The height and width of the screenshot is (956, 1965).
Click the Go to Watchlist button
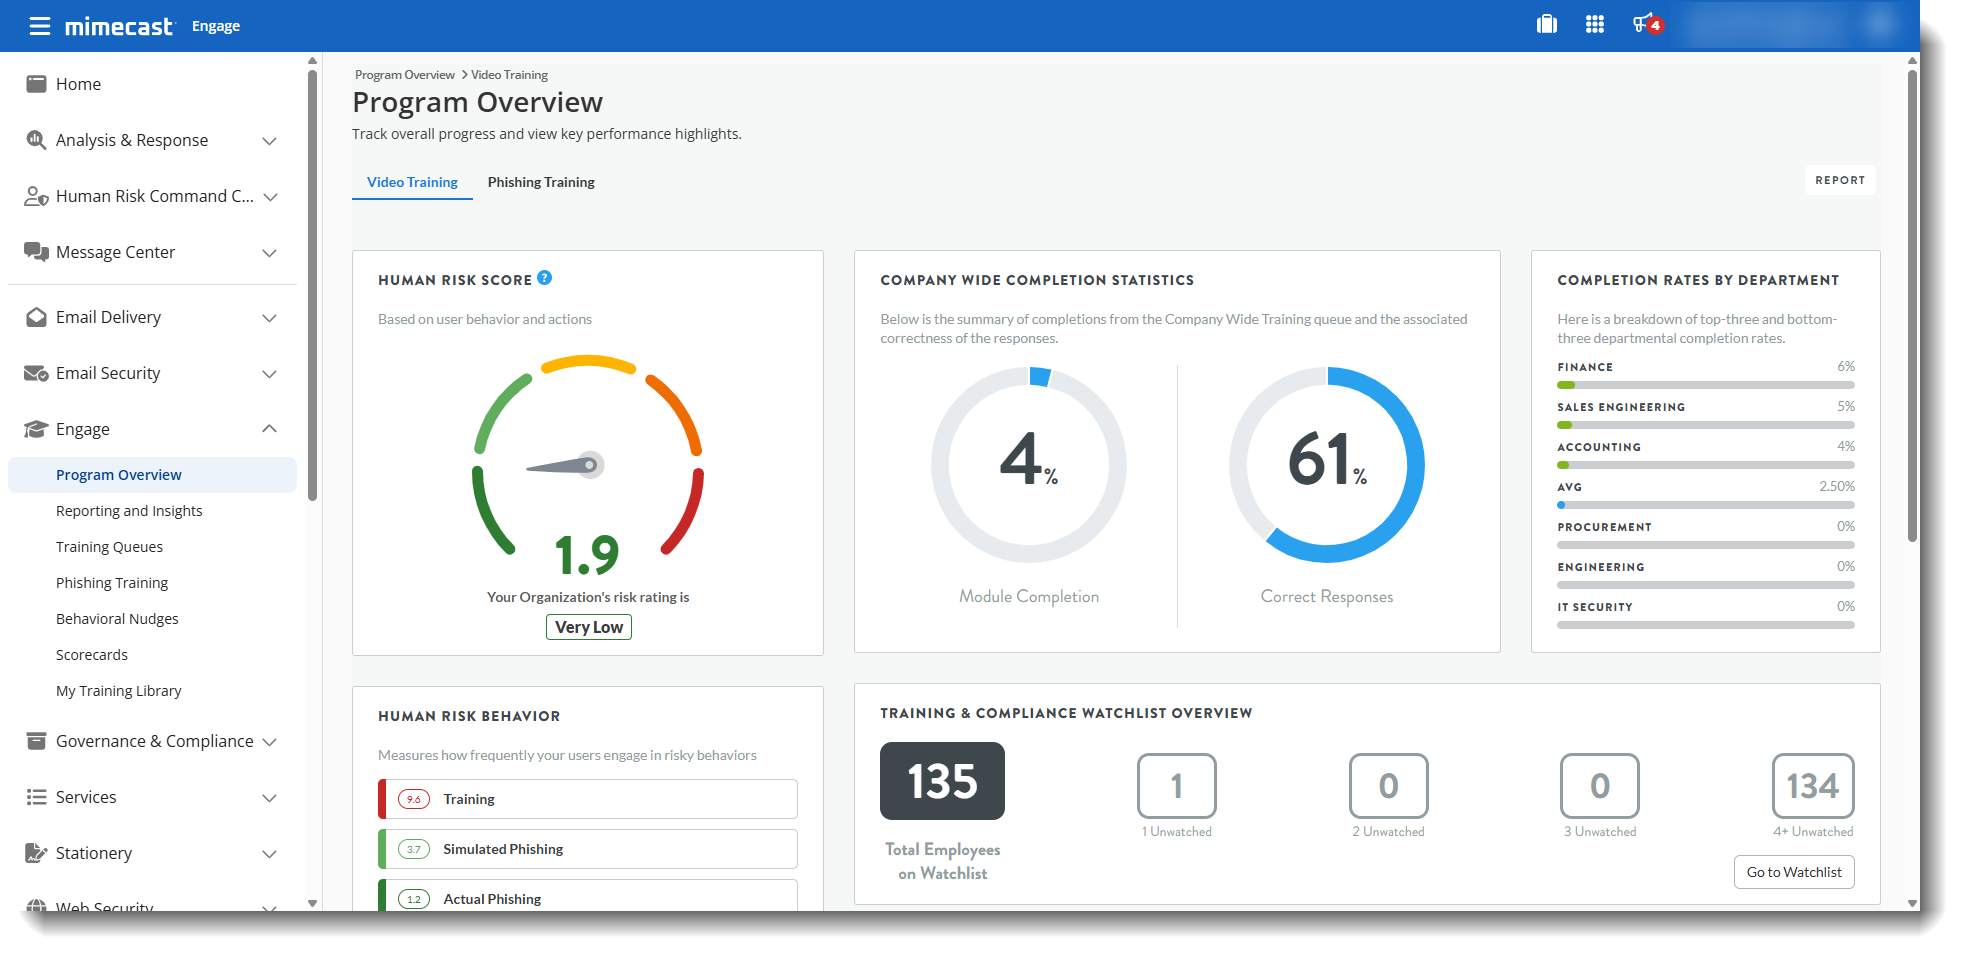coord(1793,871)
